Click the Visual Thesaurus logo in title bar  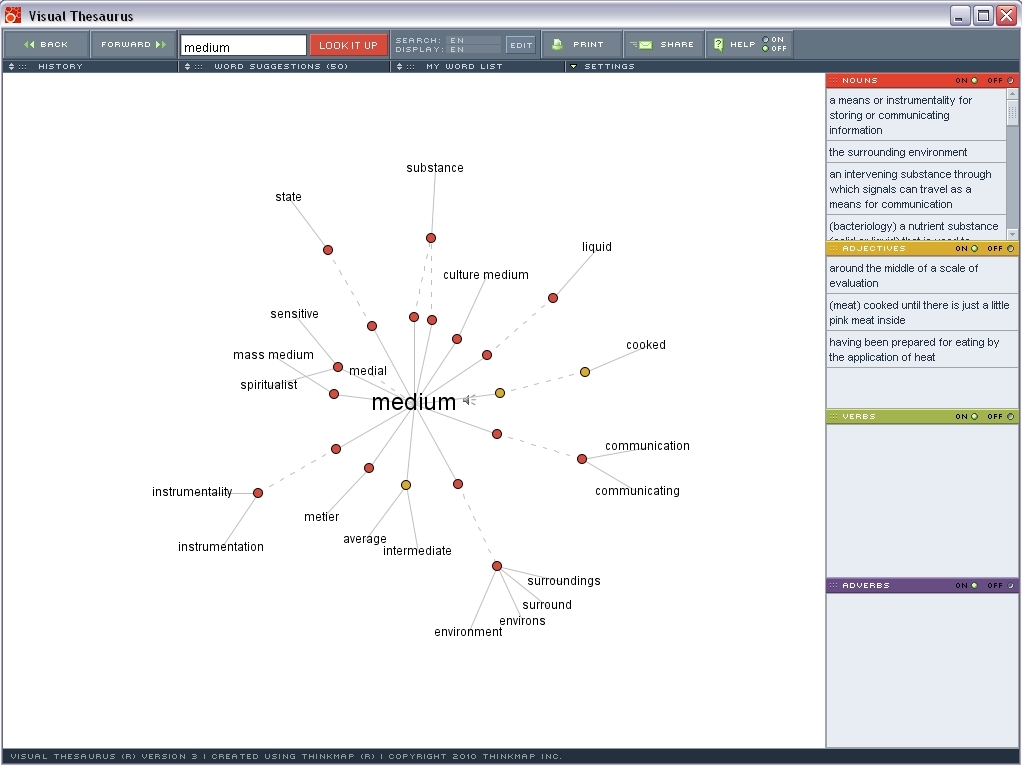[x=12, y=15]
